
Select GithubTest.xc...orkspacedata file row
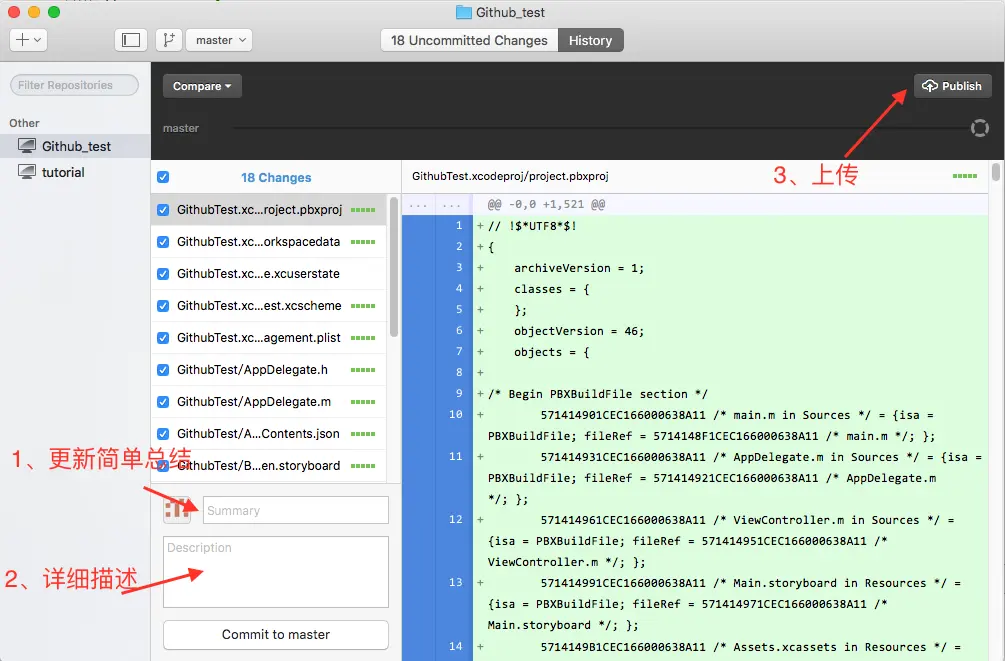[x=269, y=242]
